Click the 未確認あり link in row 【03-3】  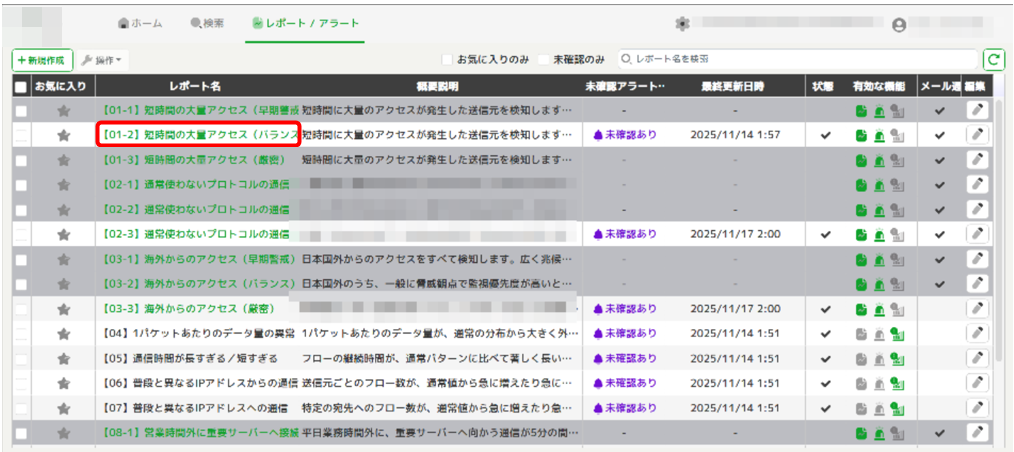(625, 309)
